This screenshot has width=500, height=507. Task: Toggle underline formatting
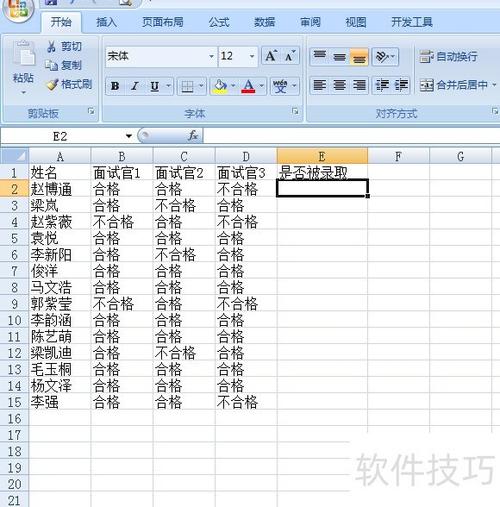154,86
